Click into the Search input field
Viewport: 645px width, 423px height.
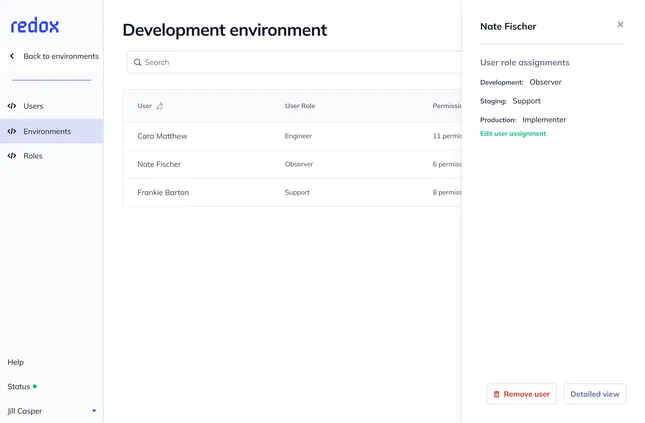pos(294,63)
